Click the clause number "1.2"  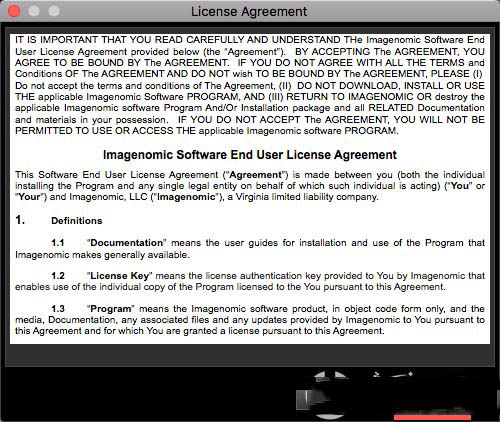[x=58, y=276]
